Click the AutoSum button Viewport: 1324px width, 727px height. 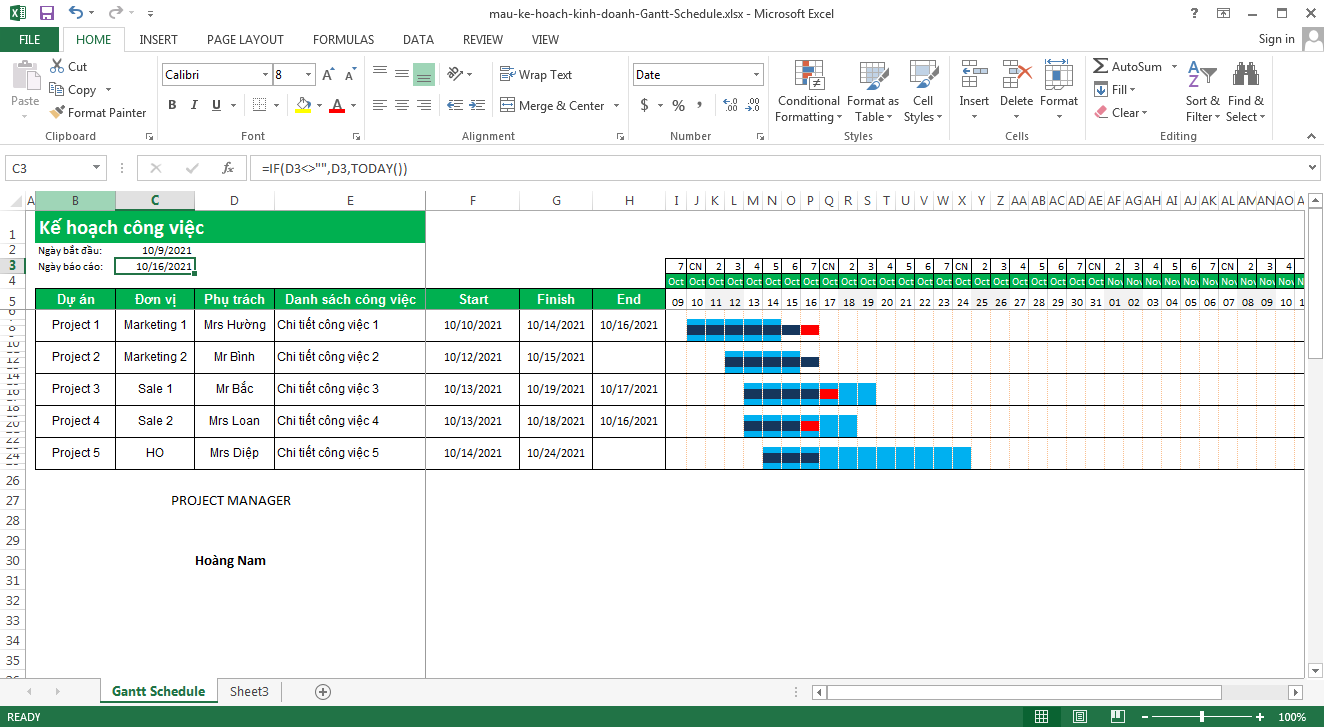click(x=1128, y=66)
